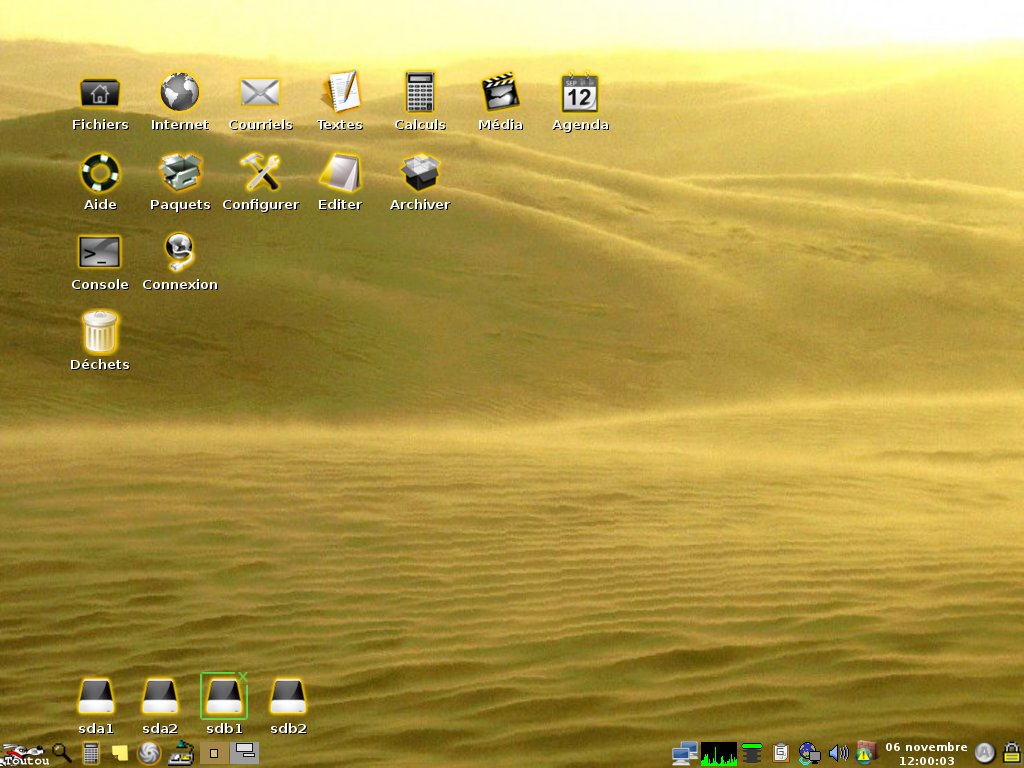Open the Toutou start menu
The width and height of the screenshot is (1024, 768).
(x=24, y=754)
